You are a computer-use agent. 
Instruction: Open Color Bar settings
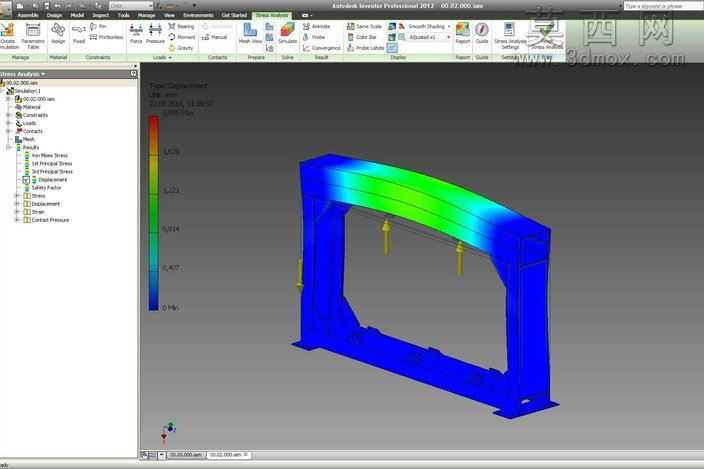362,37
